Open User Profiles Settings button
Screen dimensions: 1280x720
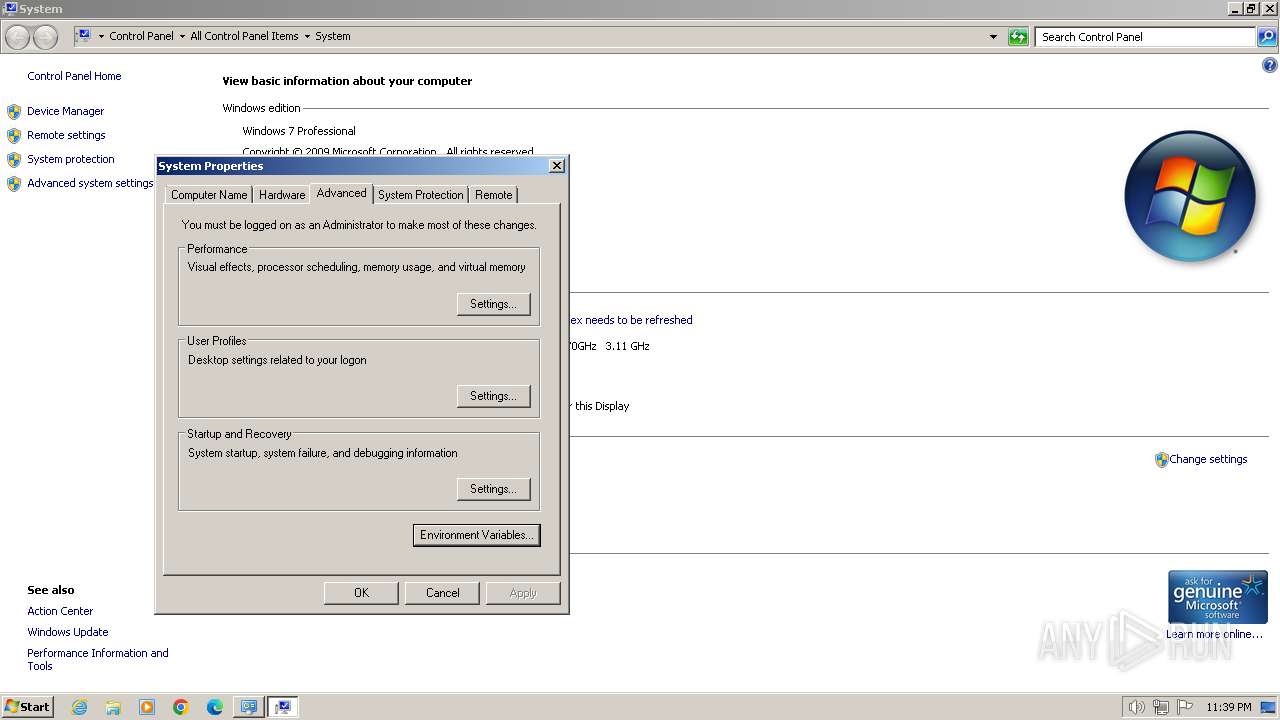493,396
